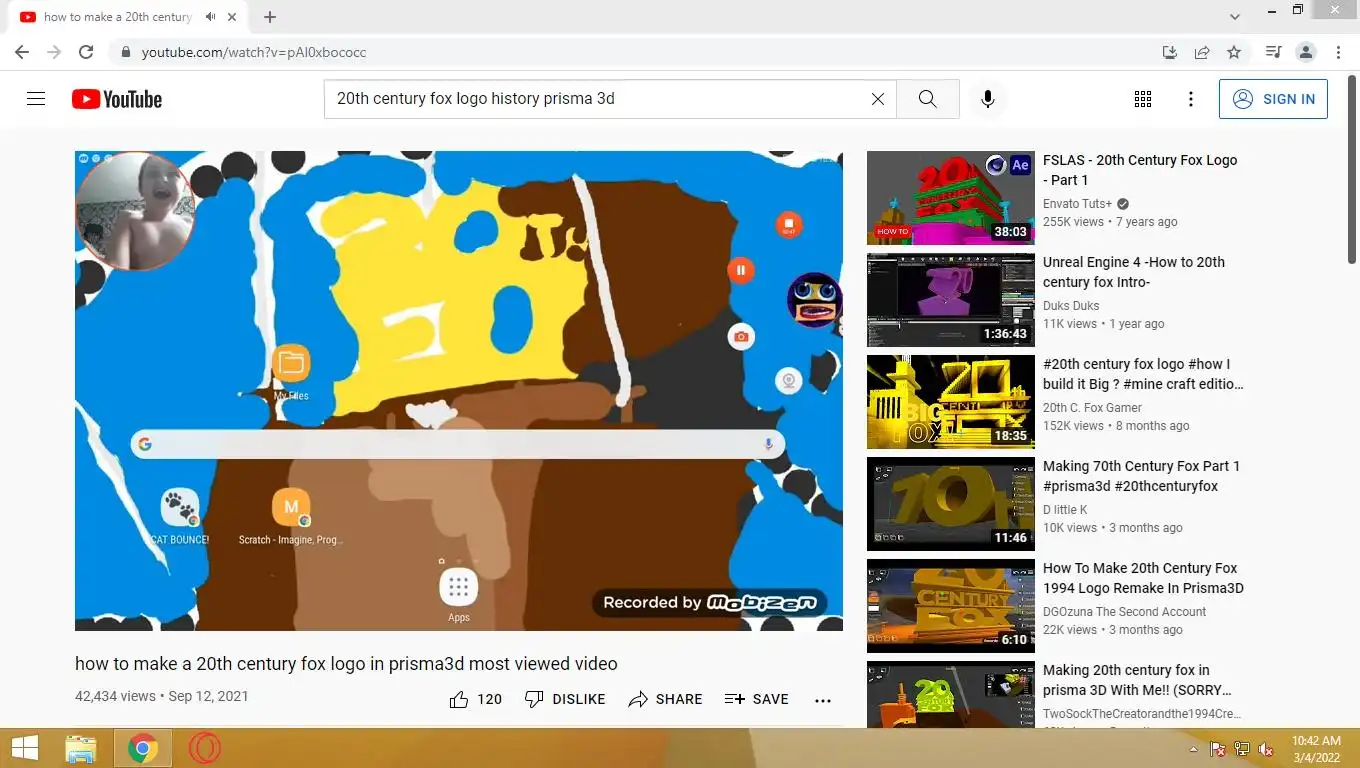Viewport: 1360px width, 768px height.
Task: Open Chrome media controls icon
Action: [x=1273, y=52]
